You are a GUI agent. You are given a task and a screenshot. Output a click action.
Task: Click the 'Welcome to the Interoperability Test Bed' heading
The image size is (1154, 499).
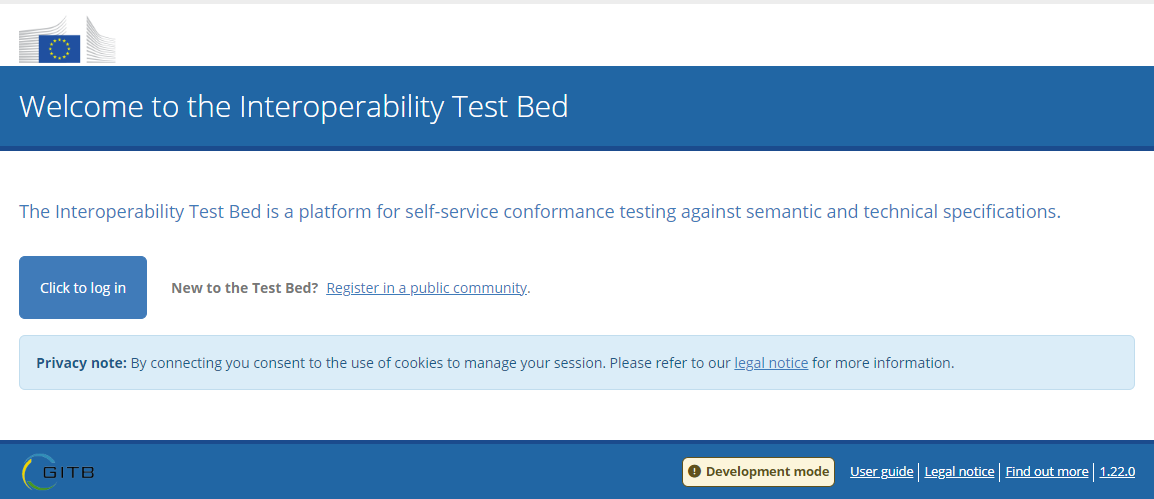[294, 107]
